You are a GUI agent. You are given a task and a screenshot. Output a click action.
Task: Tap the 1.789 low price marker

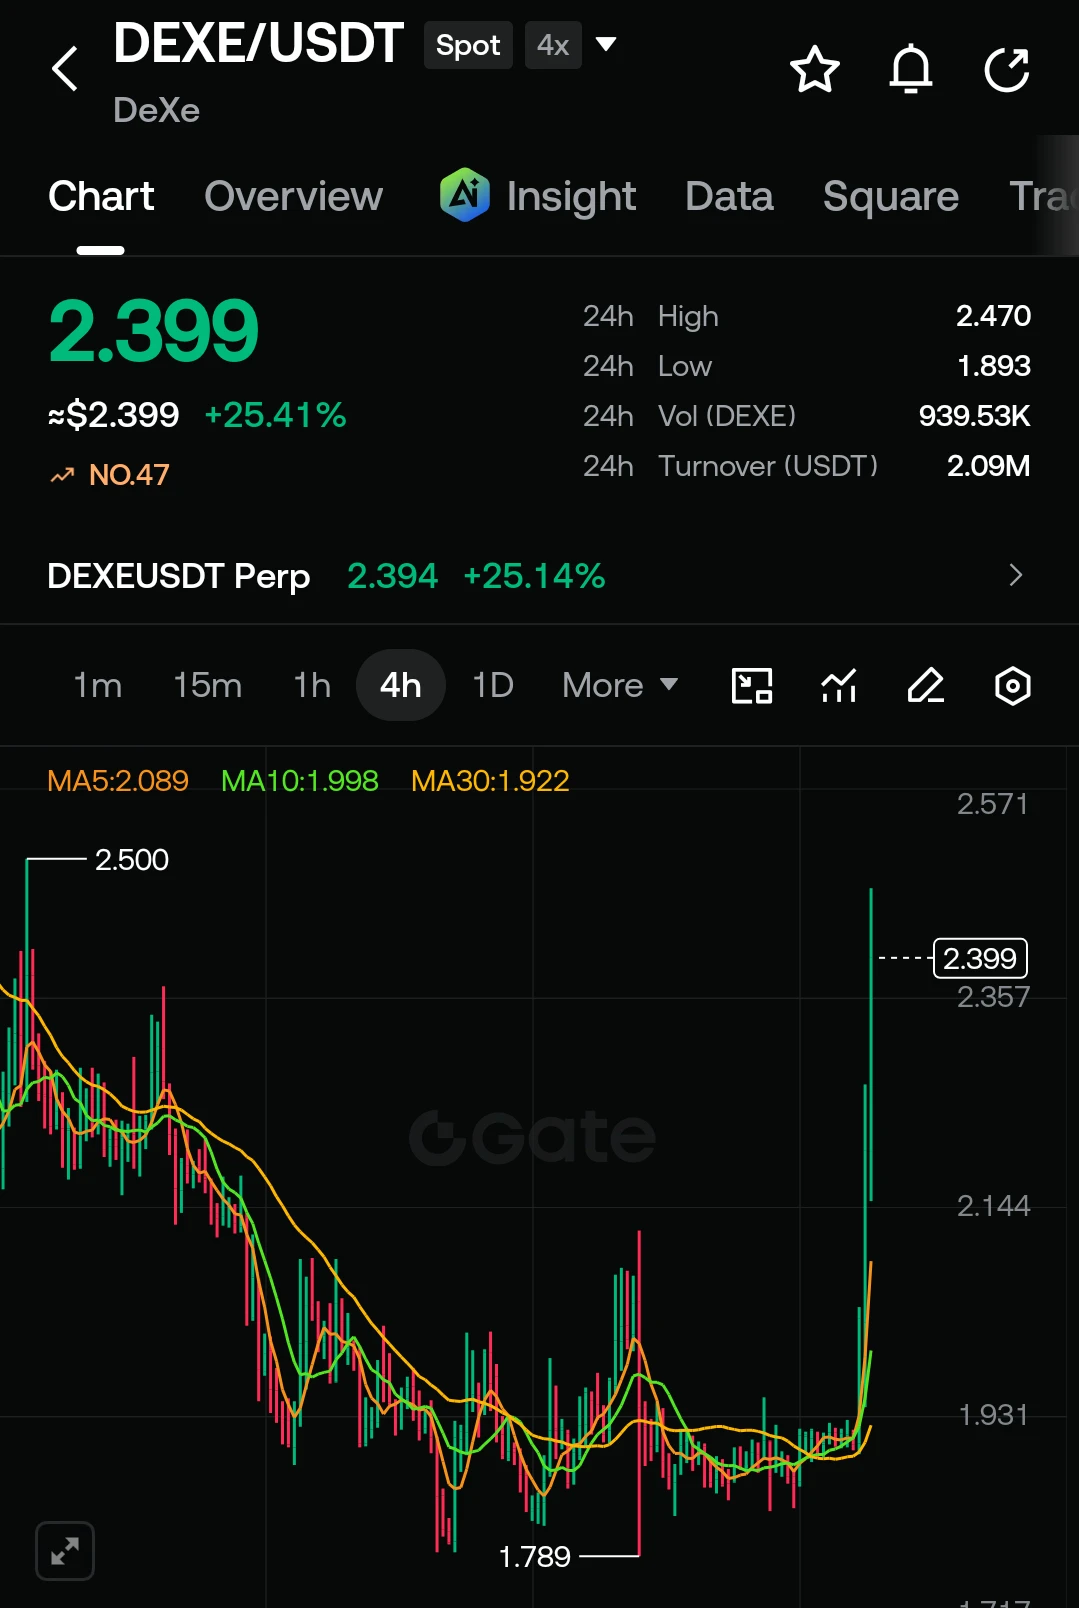[x=534, y=1557]
